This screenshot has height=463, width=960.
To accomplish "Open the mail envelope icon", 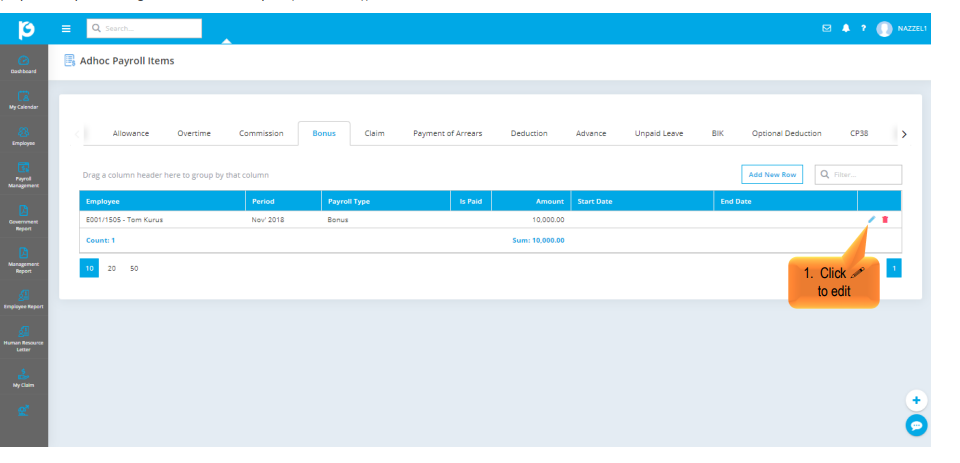I will pos(827,29).
